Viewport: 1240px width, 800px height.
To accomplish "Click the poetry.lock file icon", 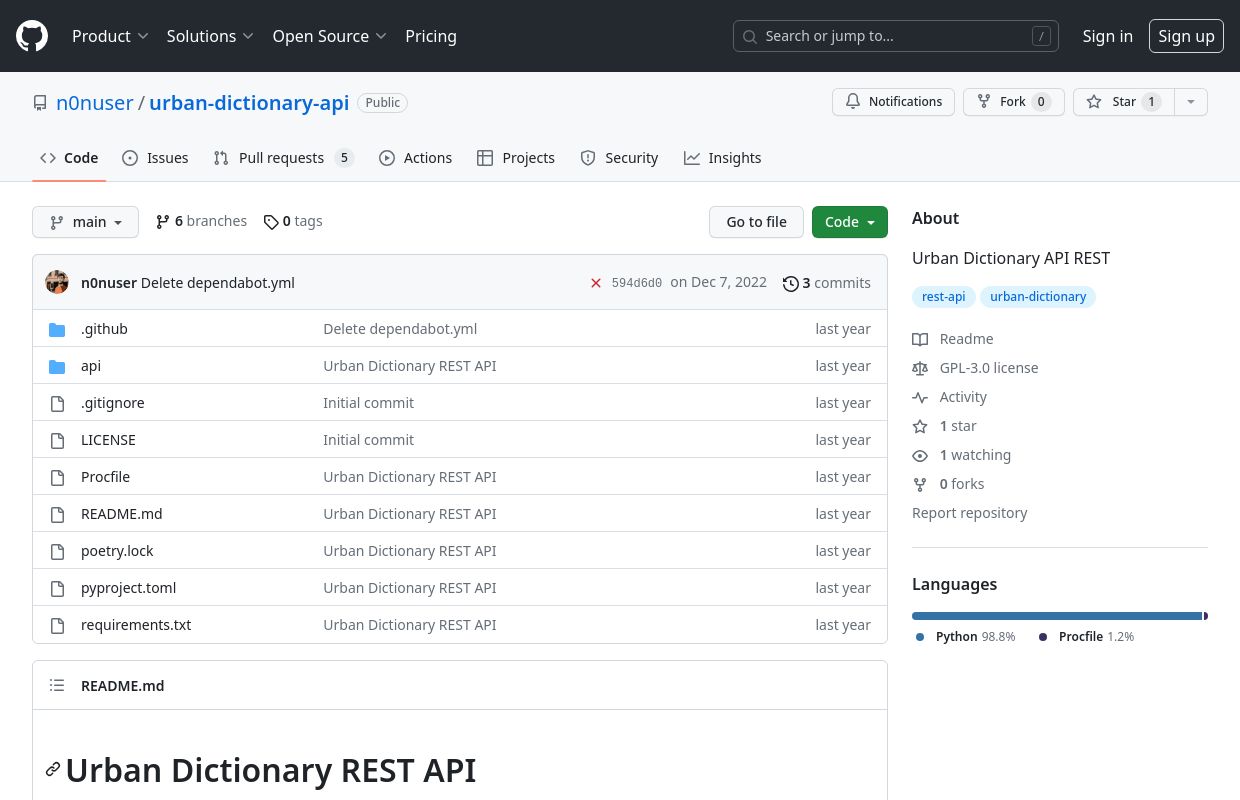I will (x=57, y=551).
